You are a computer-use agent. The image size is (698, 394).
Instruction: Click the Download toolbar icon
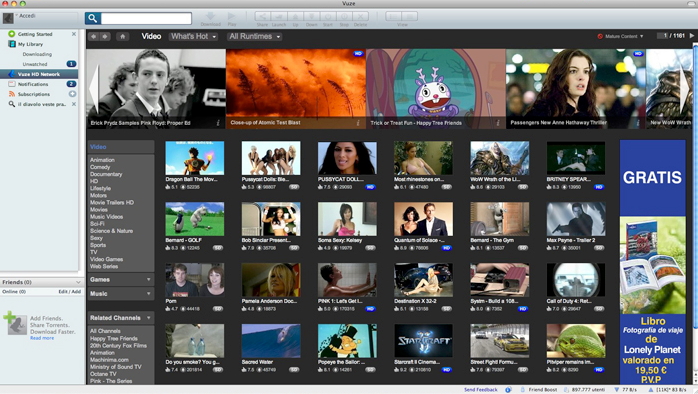(211, 19)
